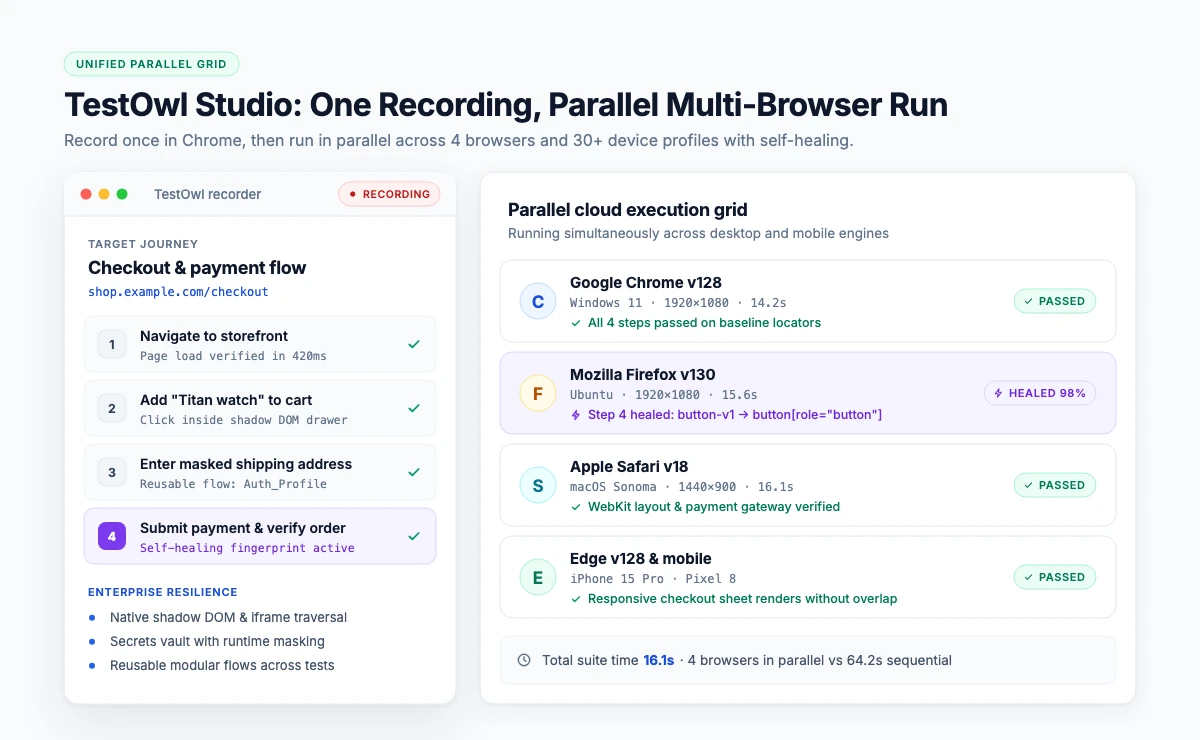Open the Edge v128 & mobile result card
Viewport: 1200px width, 740px height.
click(808, 577)
